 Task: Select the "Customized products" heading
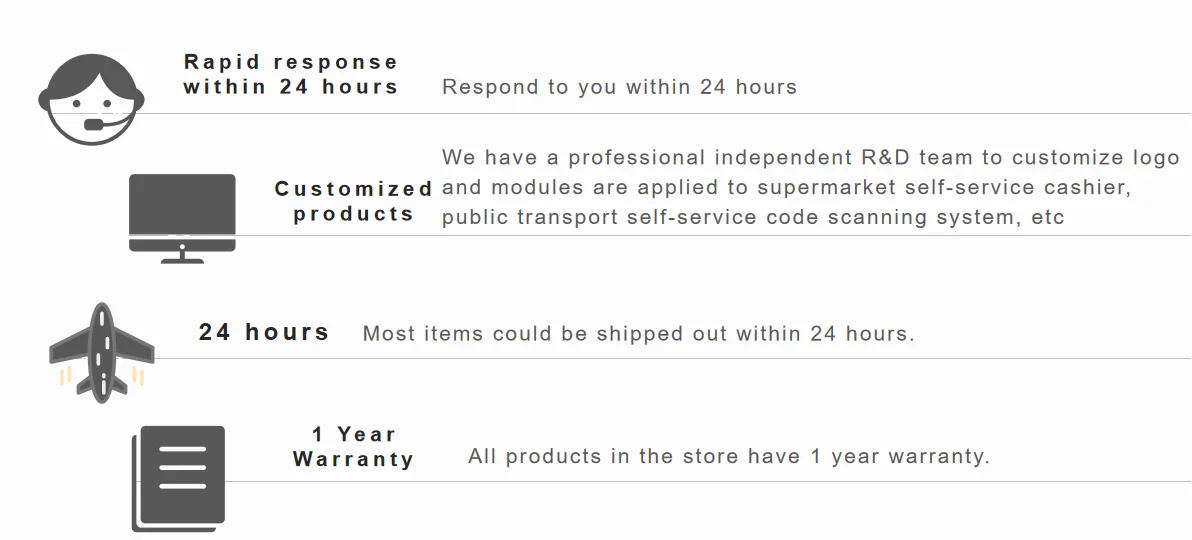click(353, 201)
